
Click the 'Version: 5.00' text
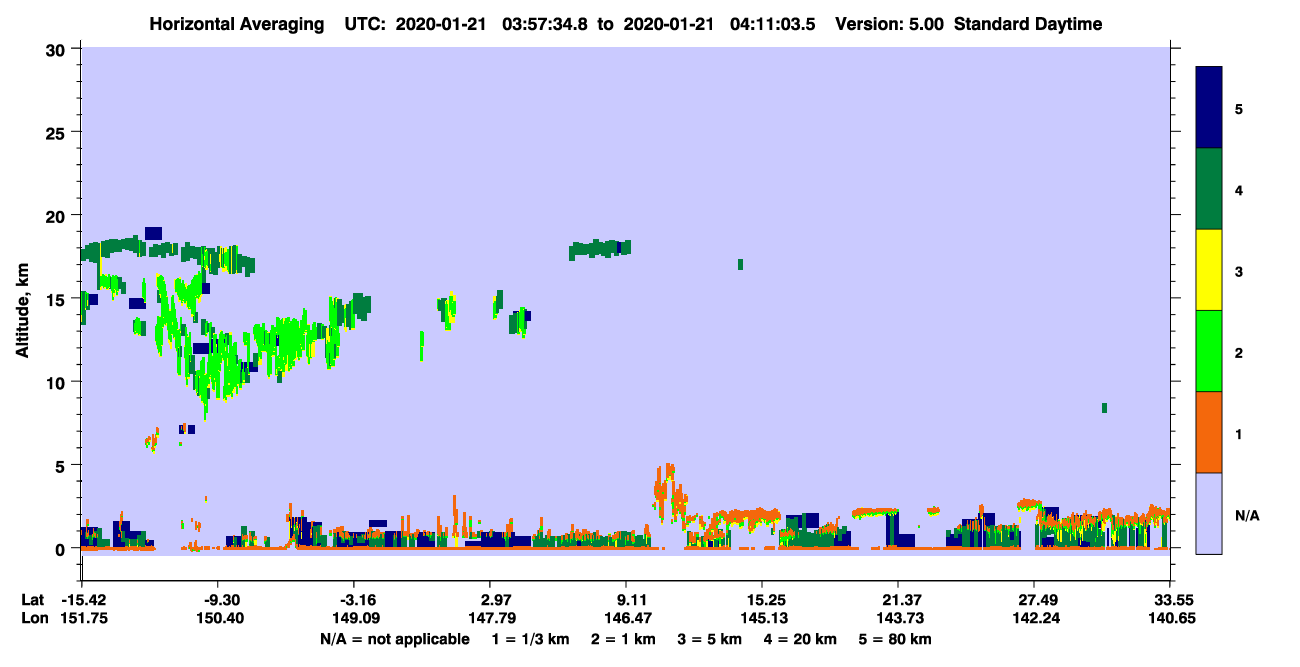pos(890,24)
